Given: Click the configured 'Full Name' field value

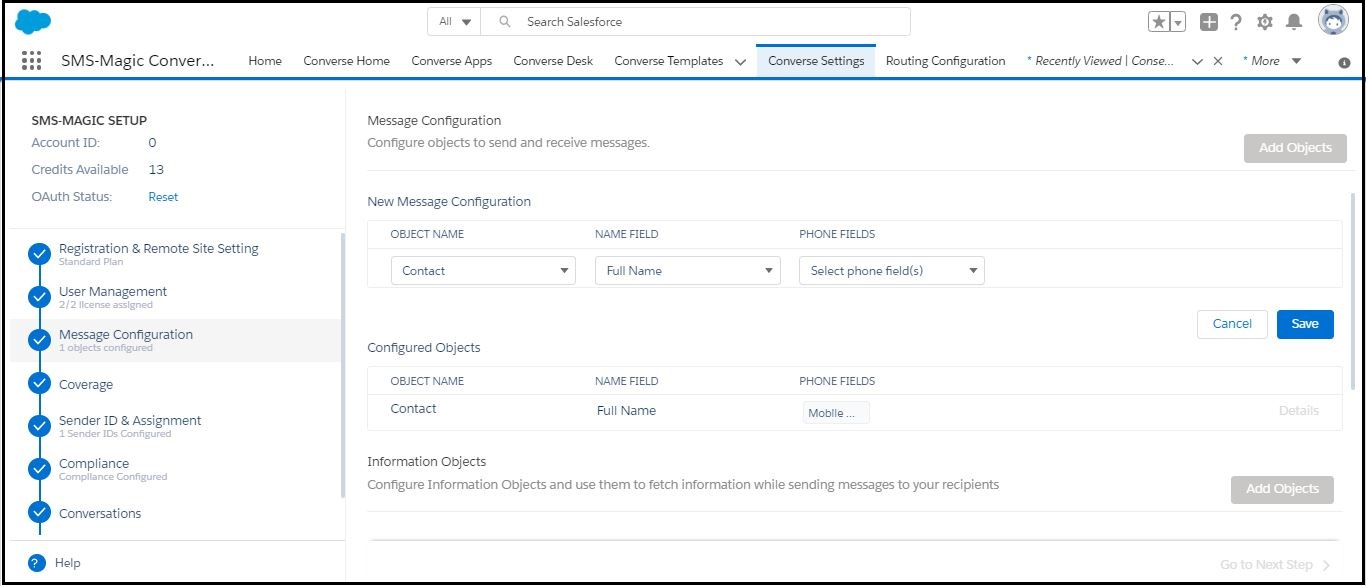Looking at the screenshot, I should click(x=626, y=410).
